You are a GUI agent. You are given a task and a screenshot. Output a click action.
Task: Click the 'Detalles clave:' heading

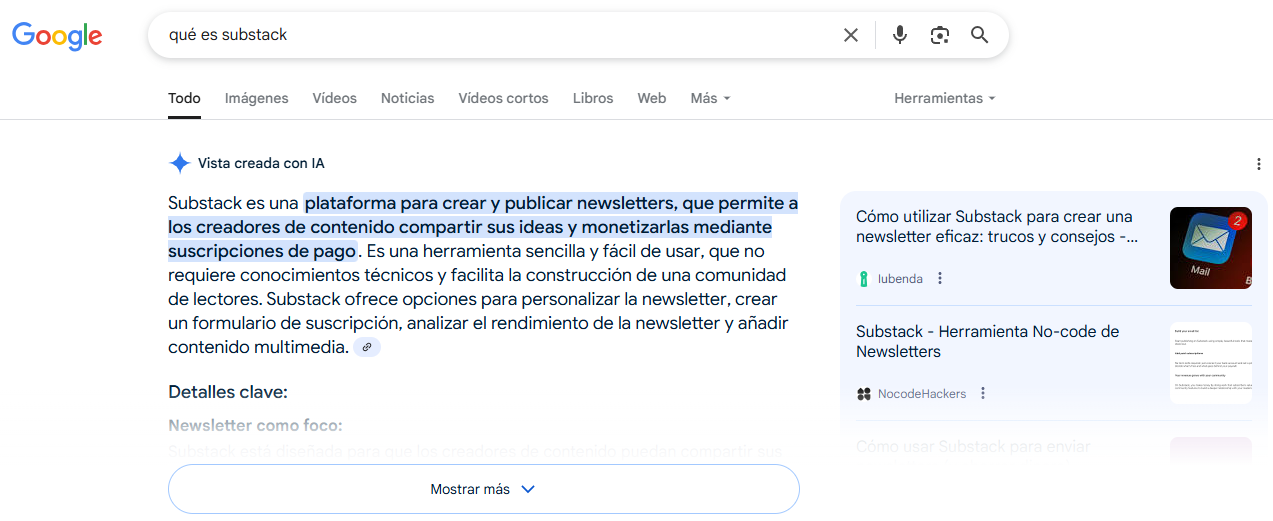click(228, 392)
